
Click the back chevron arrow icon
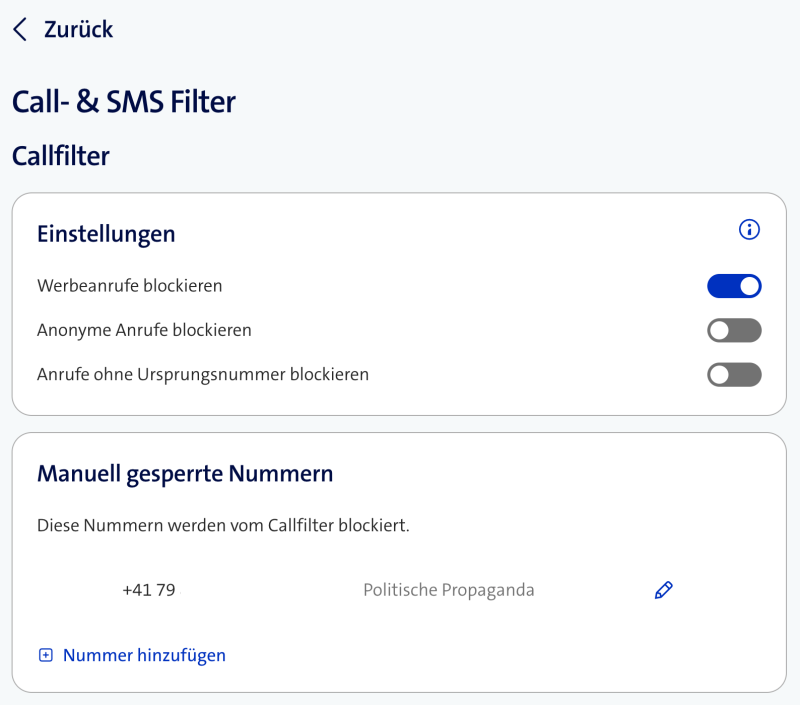pyautogui.click(x=20, y=30)
